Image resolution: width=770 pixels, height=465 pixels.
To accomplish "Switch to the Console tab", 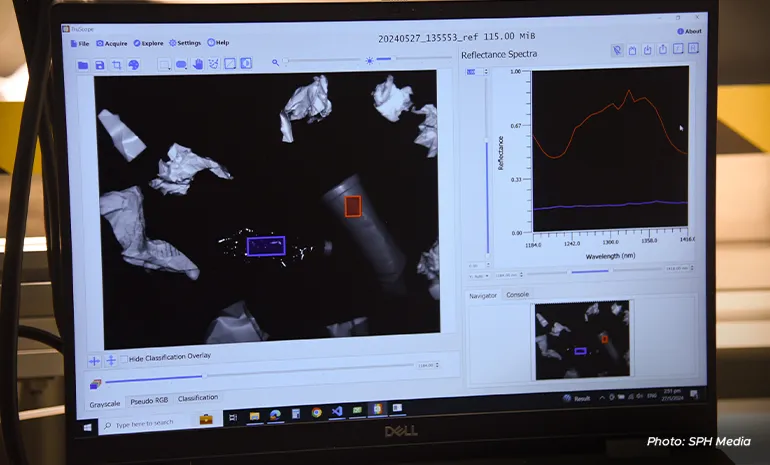I will click(x=517, y=295).
